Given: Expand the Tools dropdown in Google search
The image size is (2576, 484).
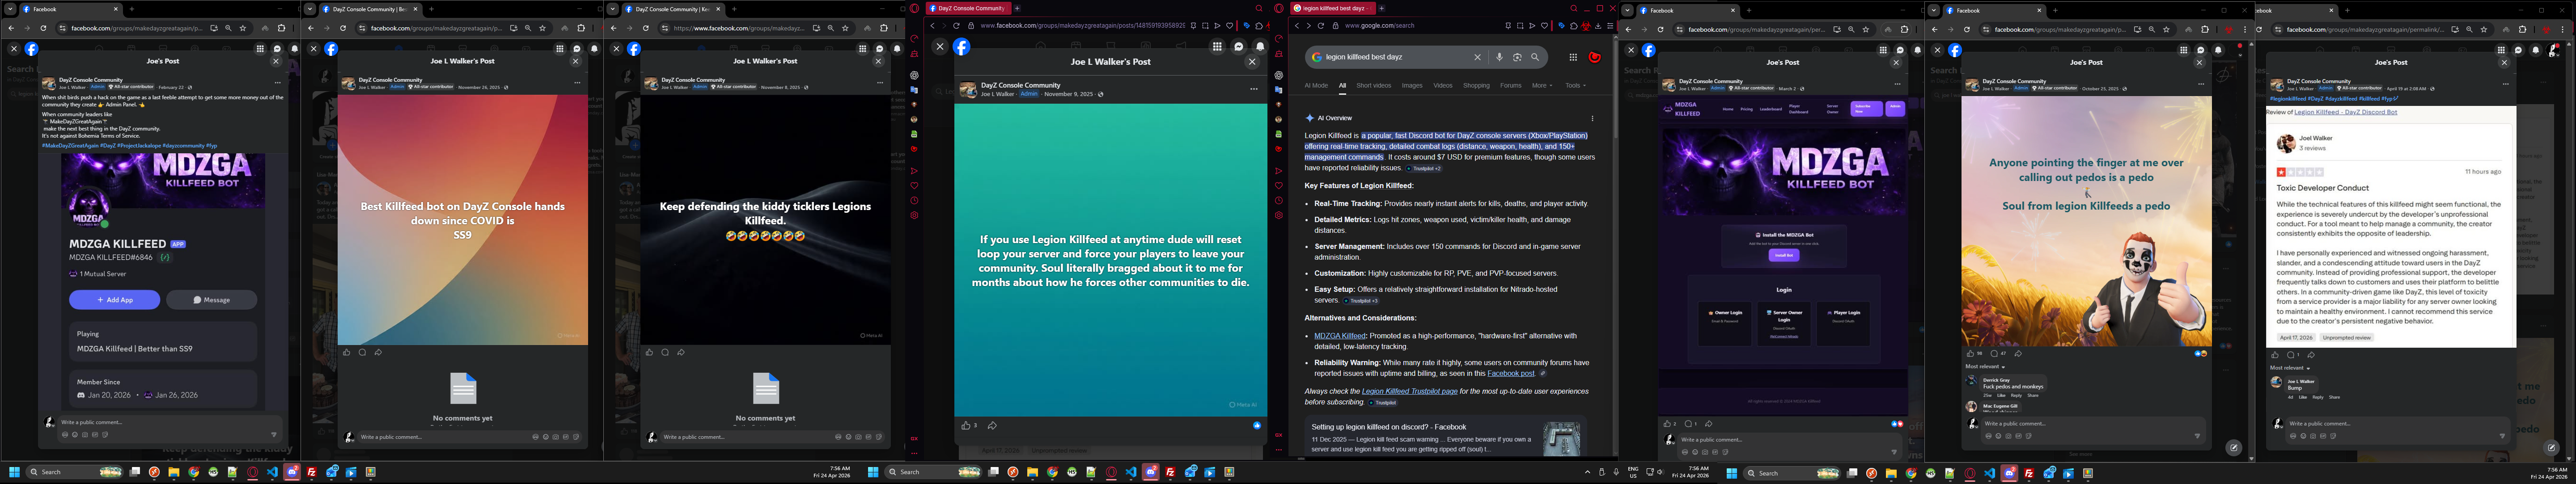Looking at the screenshot, I should tap(1575, 86).
